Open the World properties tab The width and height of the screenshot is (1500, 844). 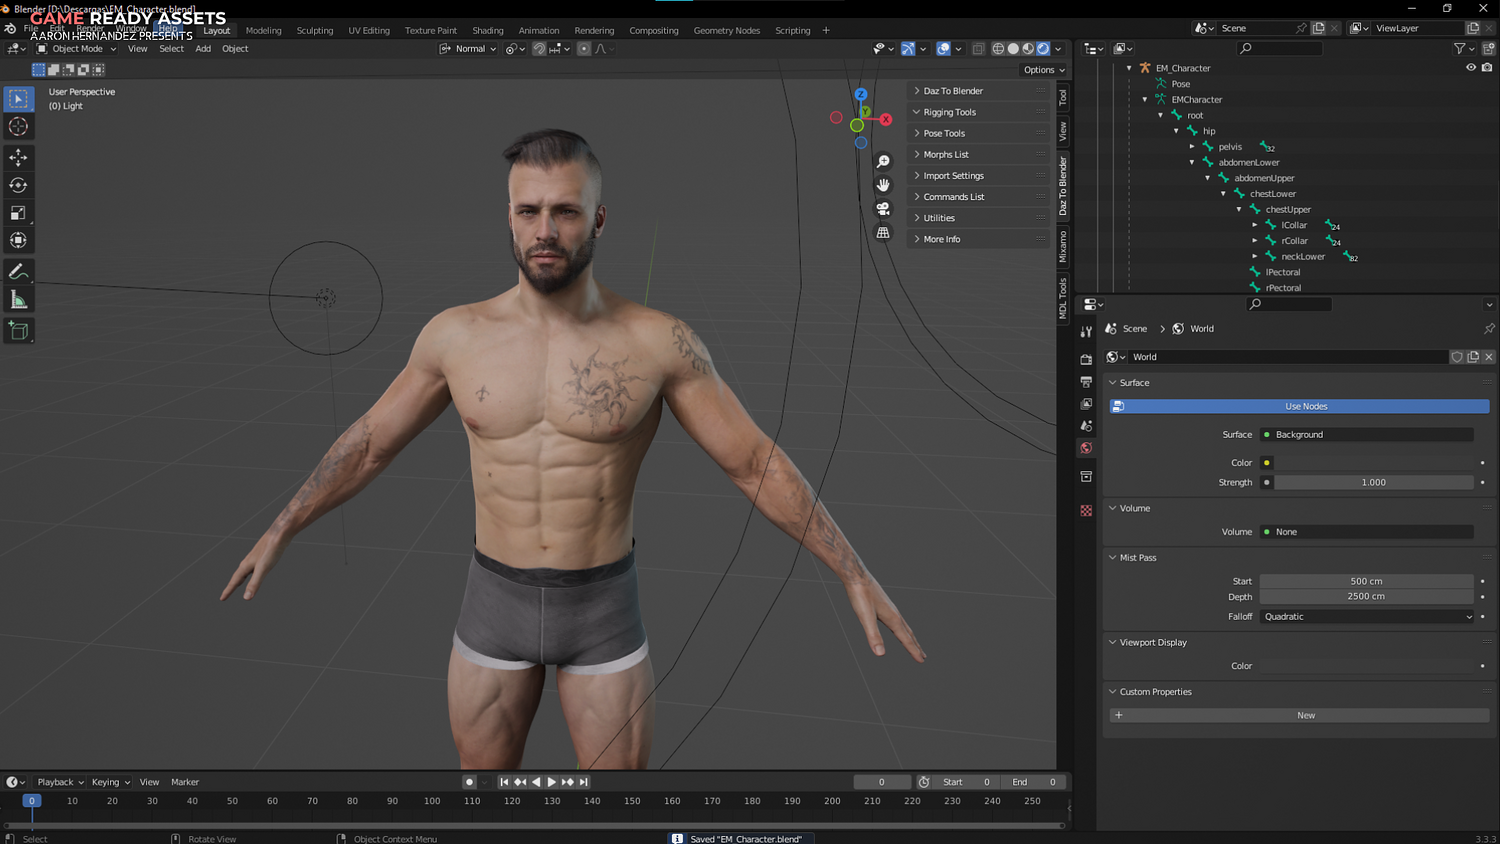1086,448
